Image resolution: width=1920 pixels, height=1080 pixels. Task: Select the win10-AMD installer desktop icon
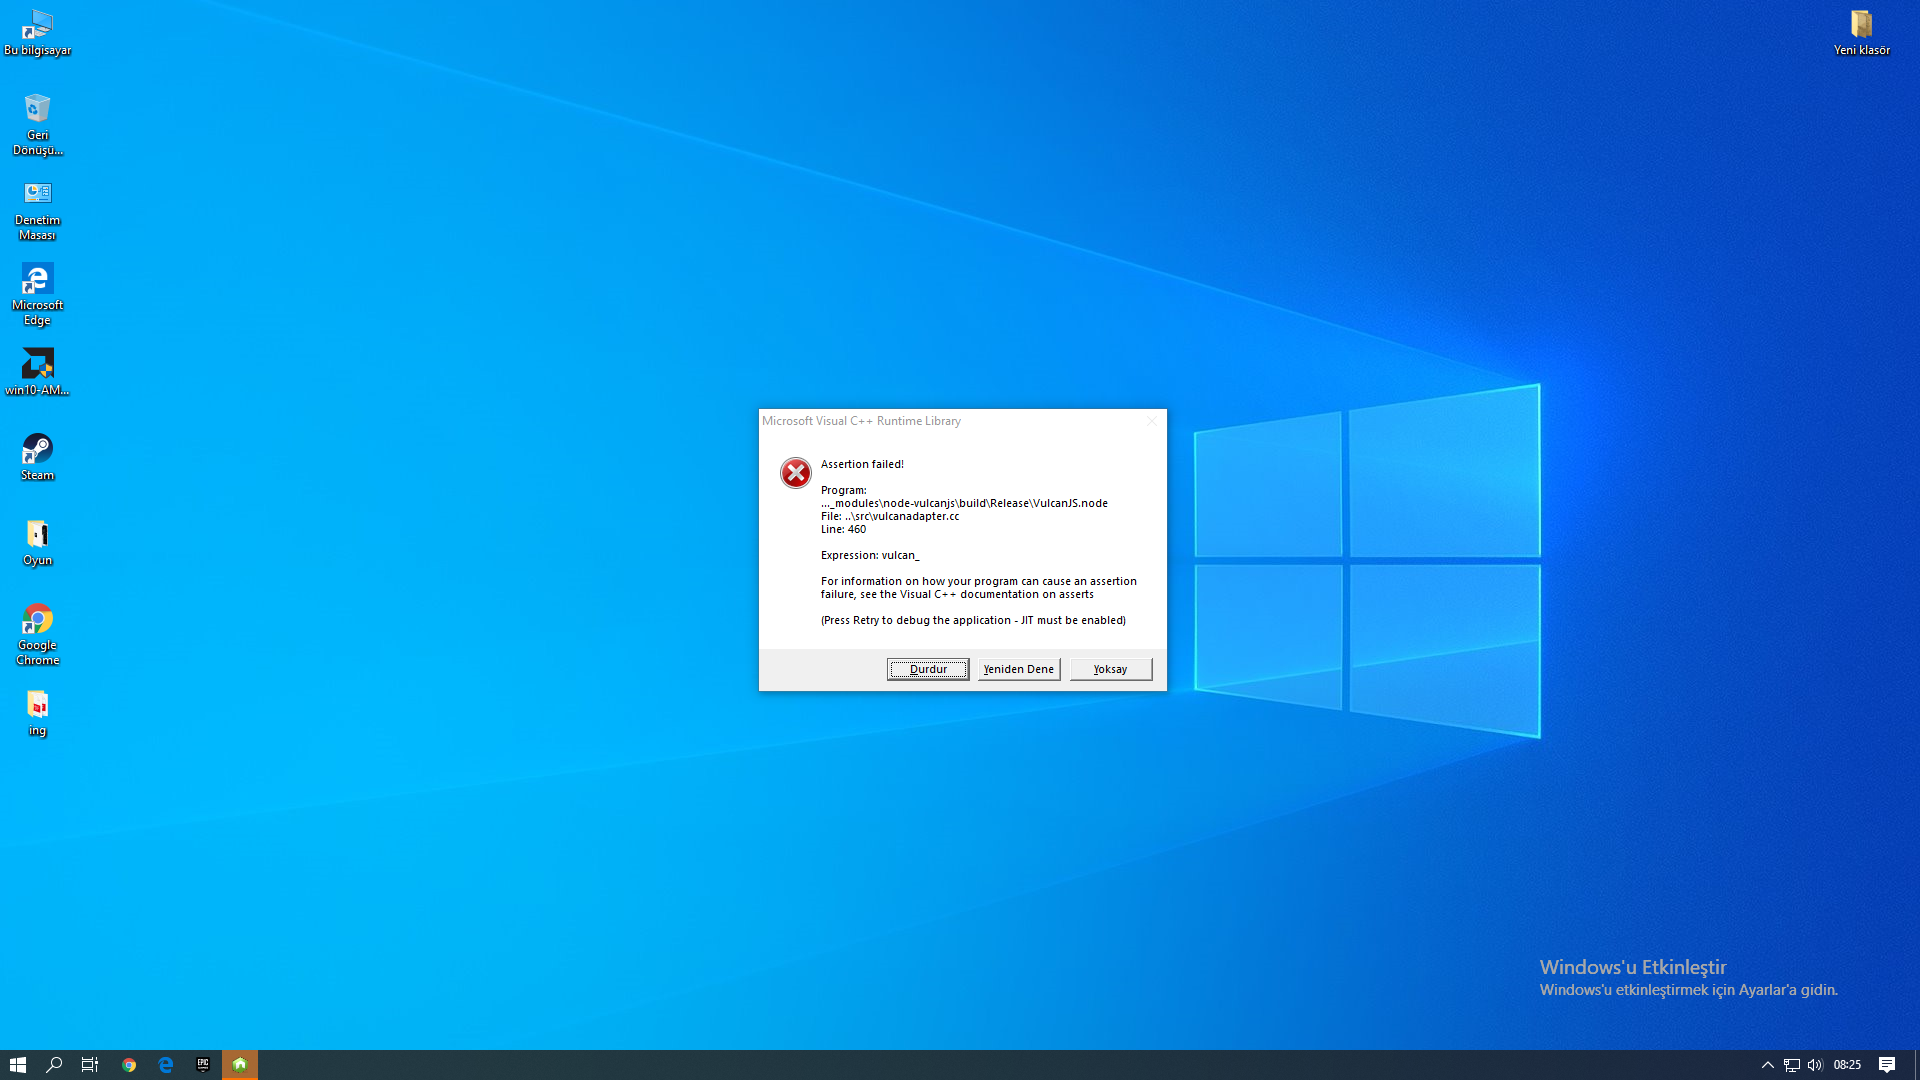37,372
